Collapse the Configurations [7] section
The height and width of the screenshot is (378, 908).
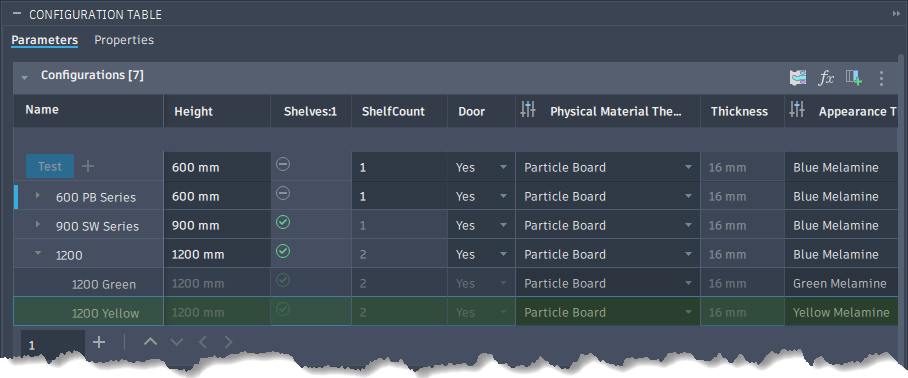pos(24,77)
